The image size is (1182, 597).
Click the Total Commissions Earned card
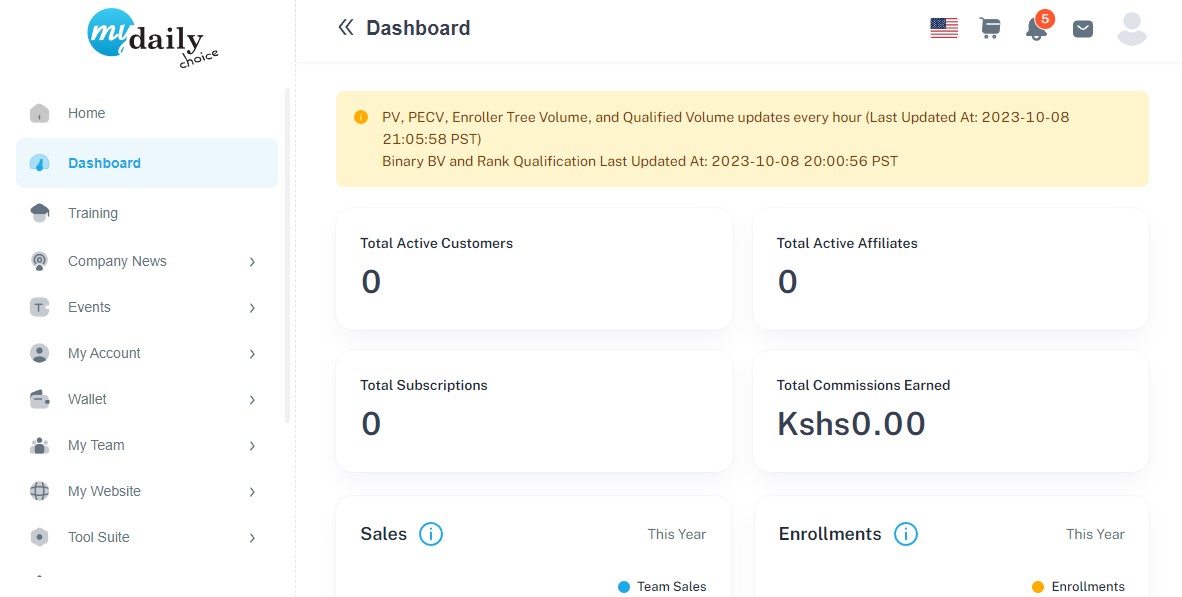(x=951, y=411)
